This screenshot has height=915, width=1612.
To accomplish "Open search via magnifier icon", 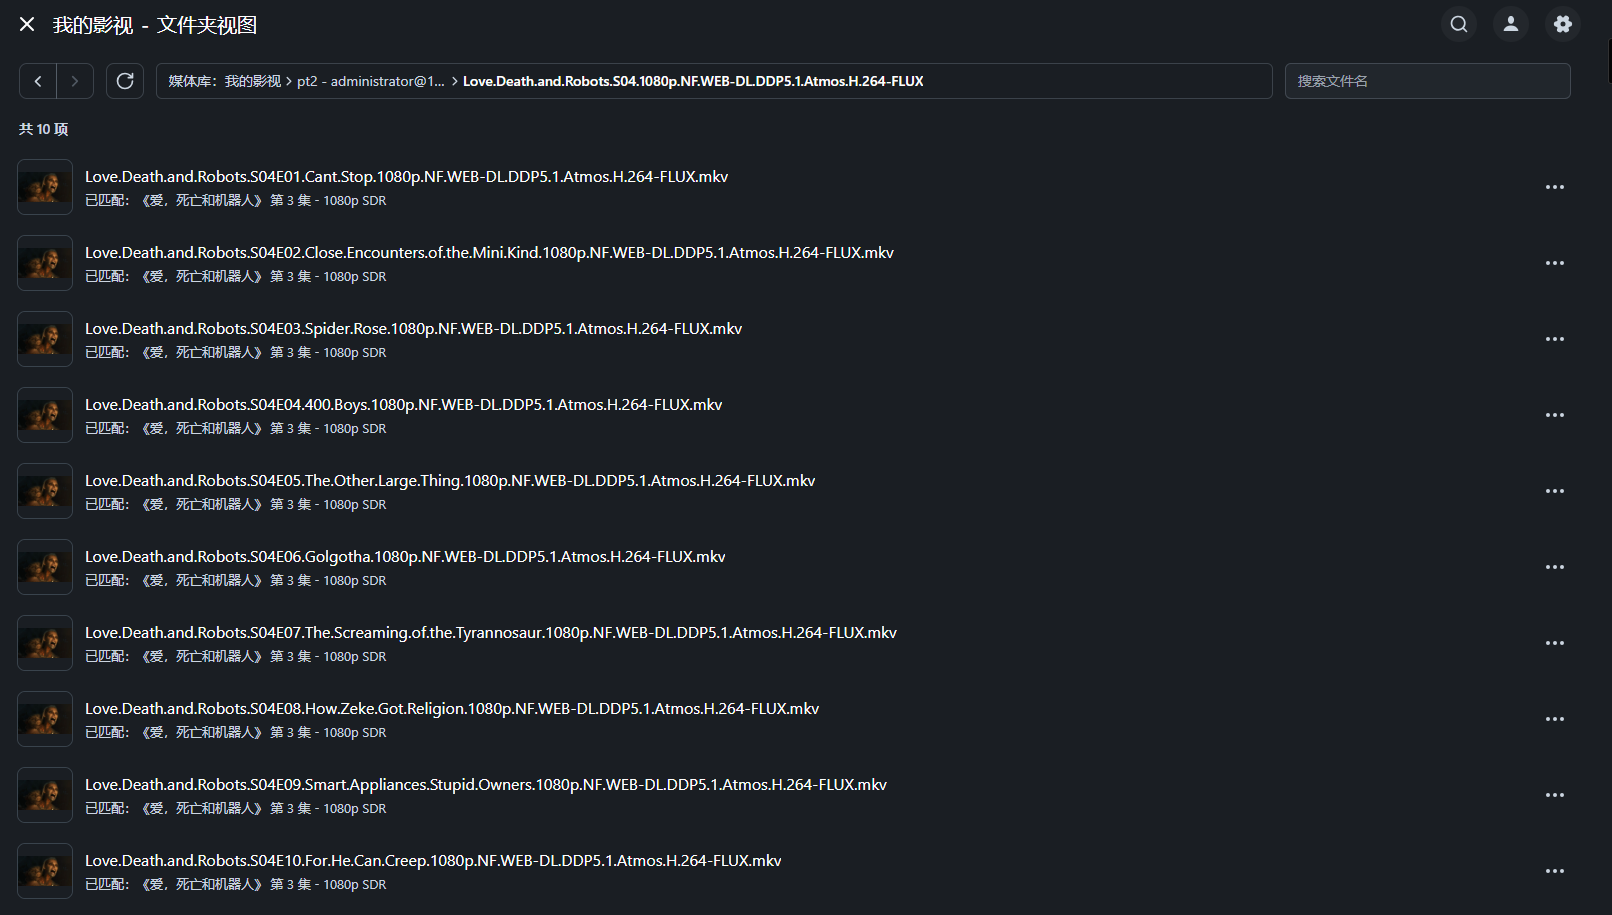I will [x=1459, y=24].
